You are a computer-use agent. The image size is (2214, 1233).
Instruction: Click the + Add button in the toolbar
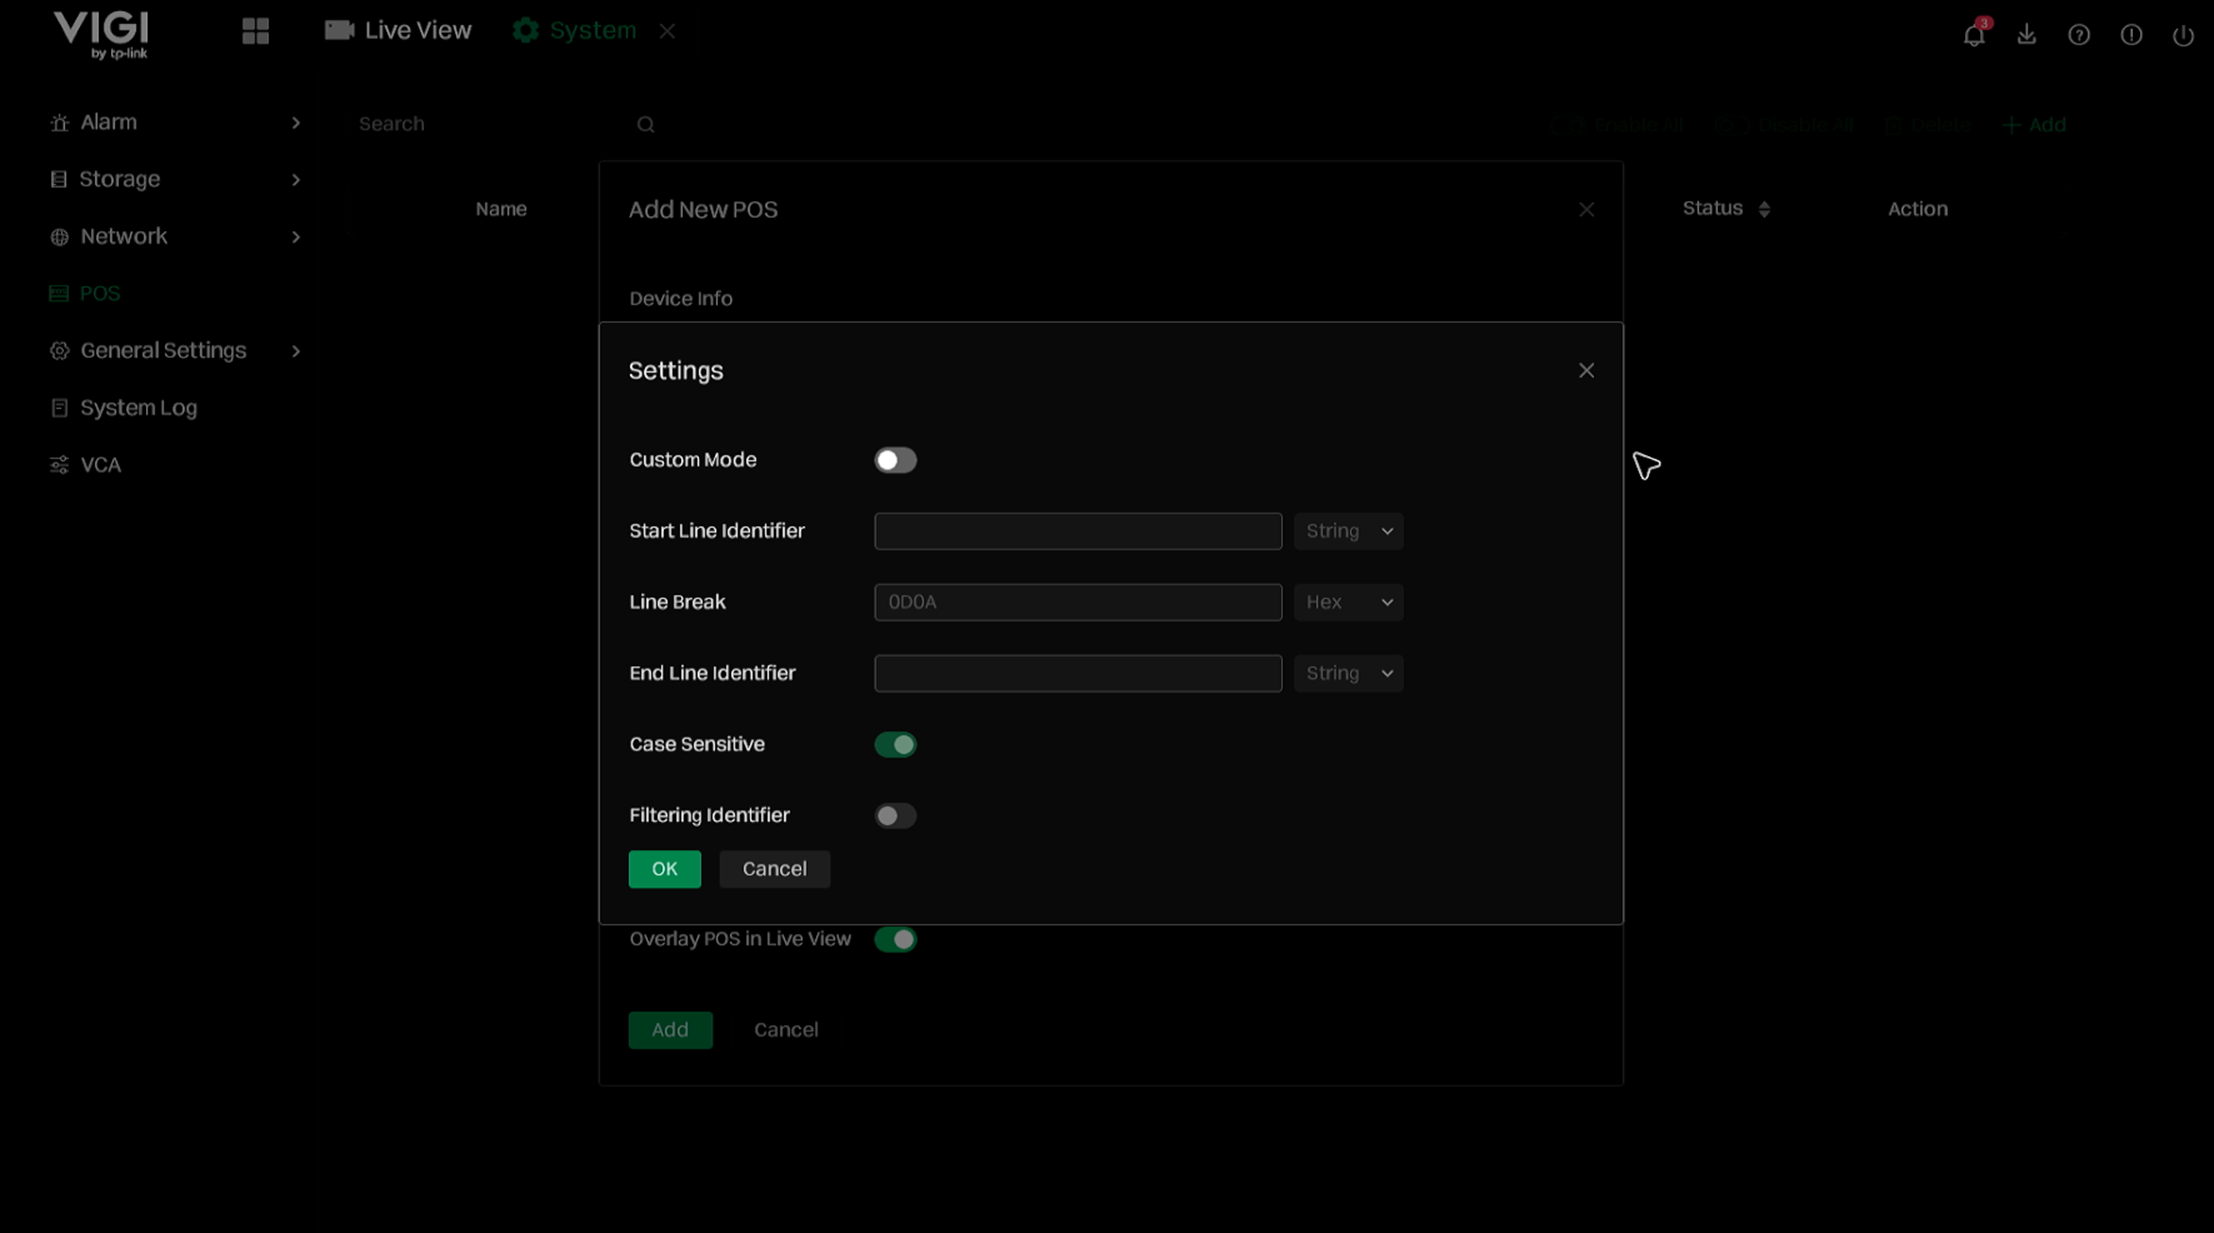tap(2035, 125)
